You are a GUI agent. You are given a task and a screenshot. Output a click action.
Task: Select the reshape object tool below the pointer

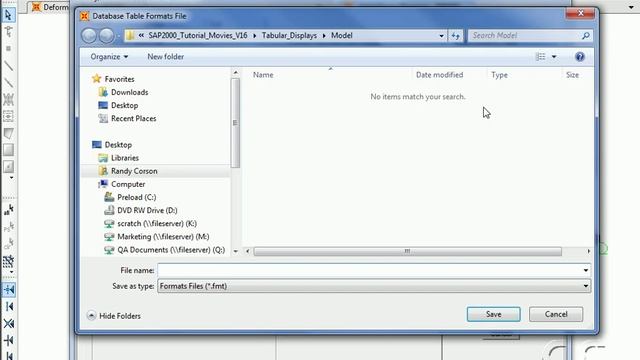pyautogui.click(x=8, y=32)
